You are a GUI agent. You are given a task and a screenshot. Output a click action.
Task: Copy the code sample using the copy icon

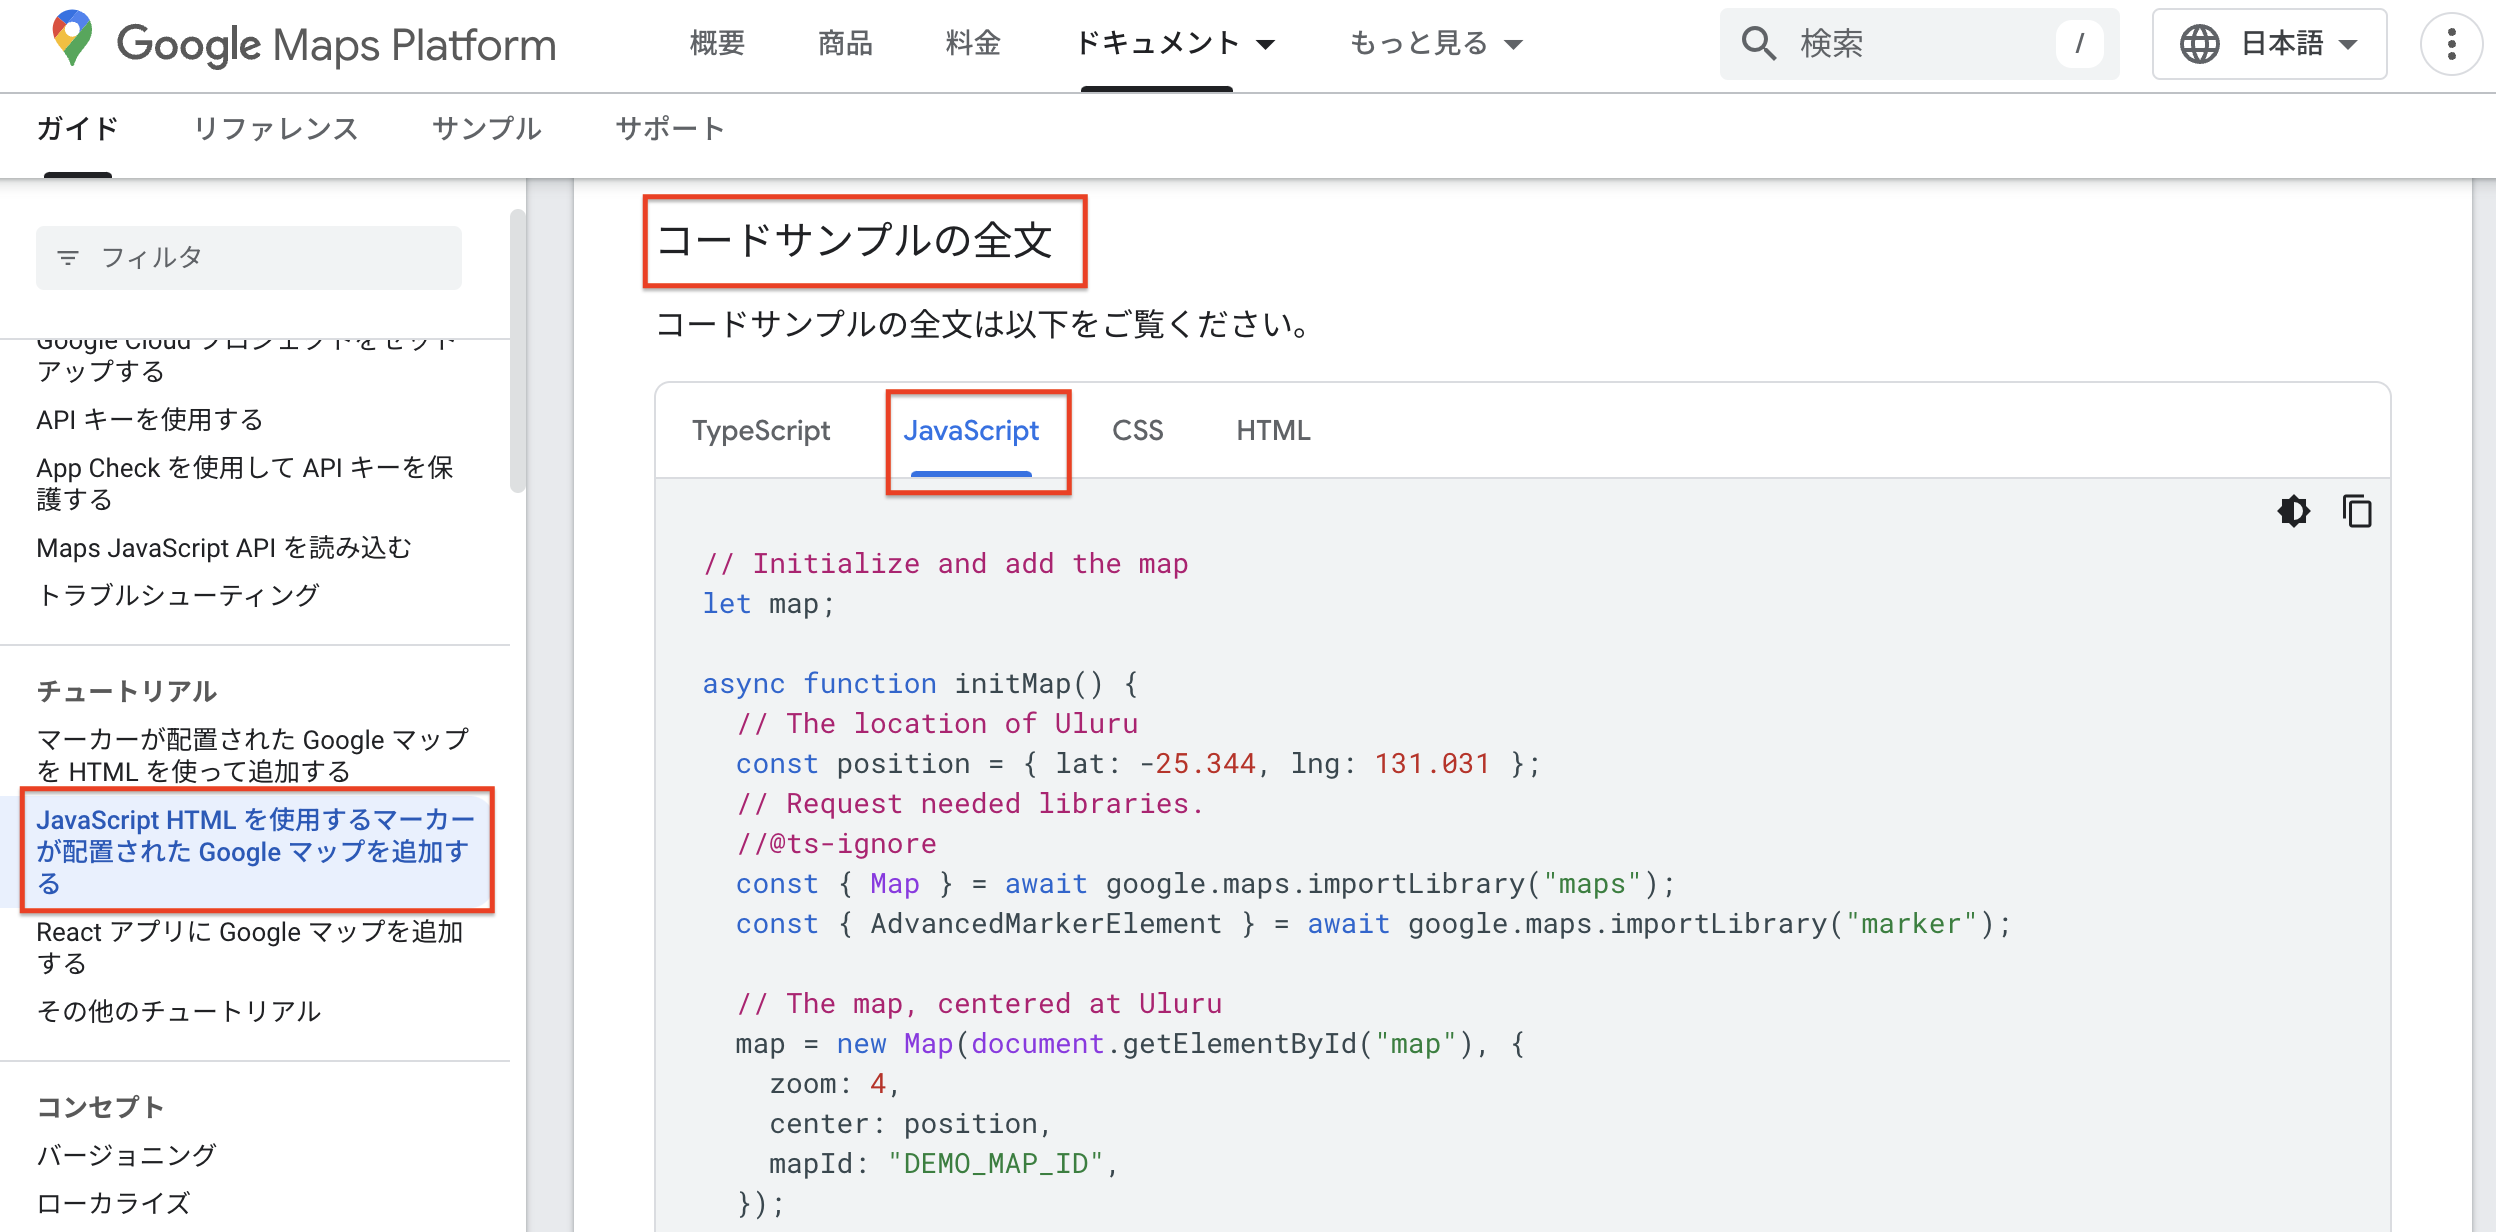[x=2357, y=512]
